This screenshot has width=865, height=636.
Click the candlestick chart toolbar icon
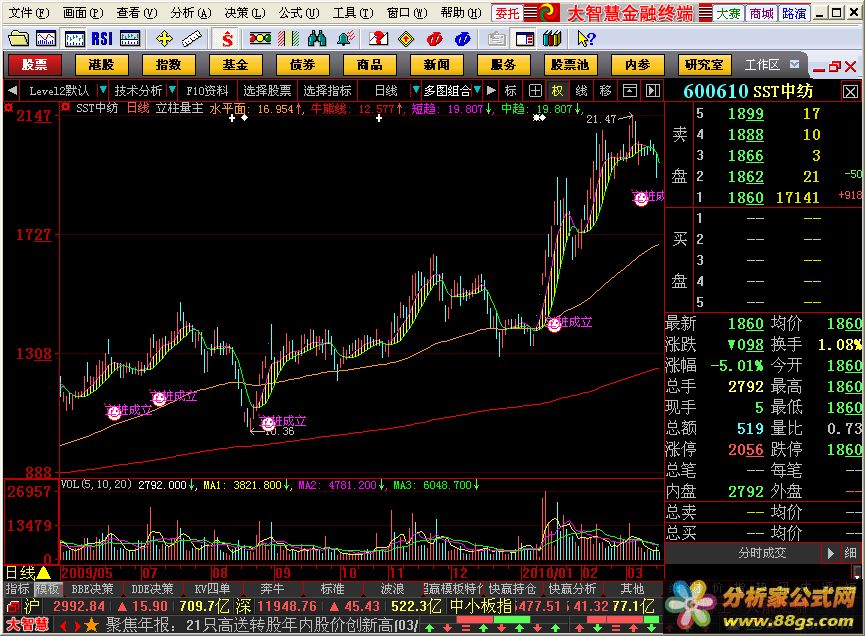click(74, 39)
